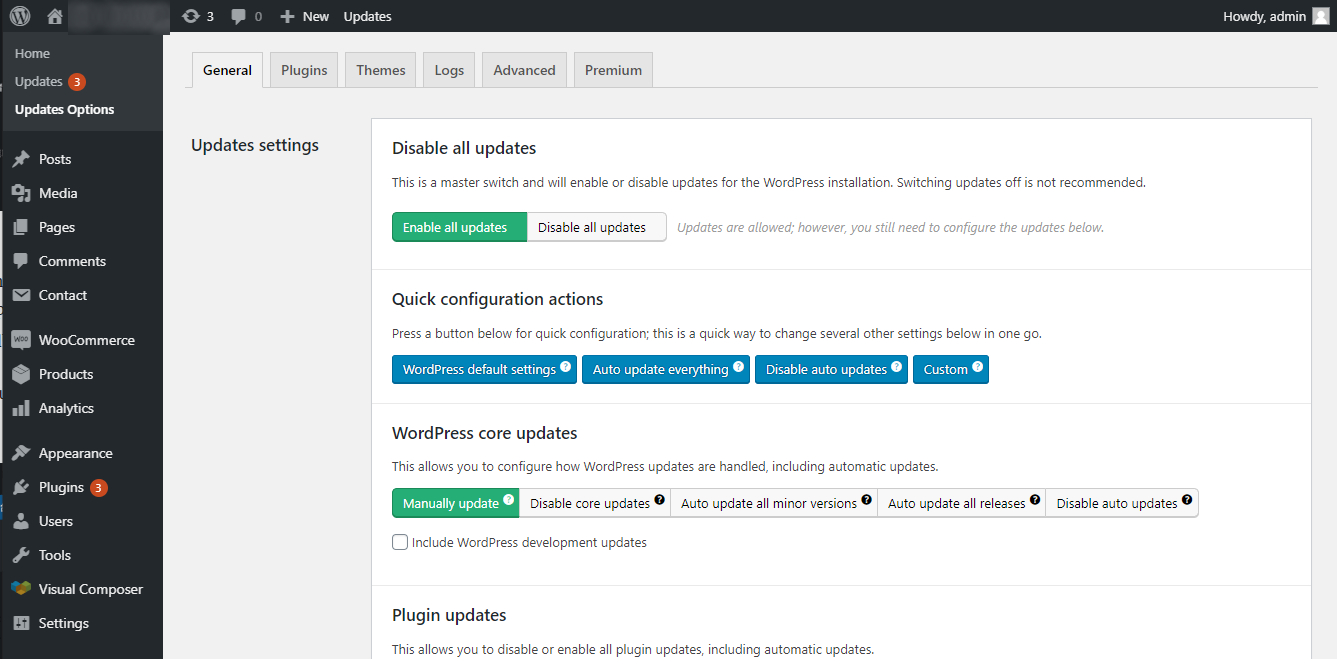
Task: Click the updates refresh icon in admin bar
Action: point(191,16)
